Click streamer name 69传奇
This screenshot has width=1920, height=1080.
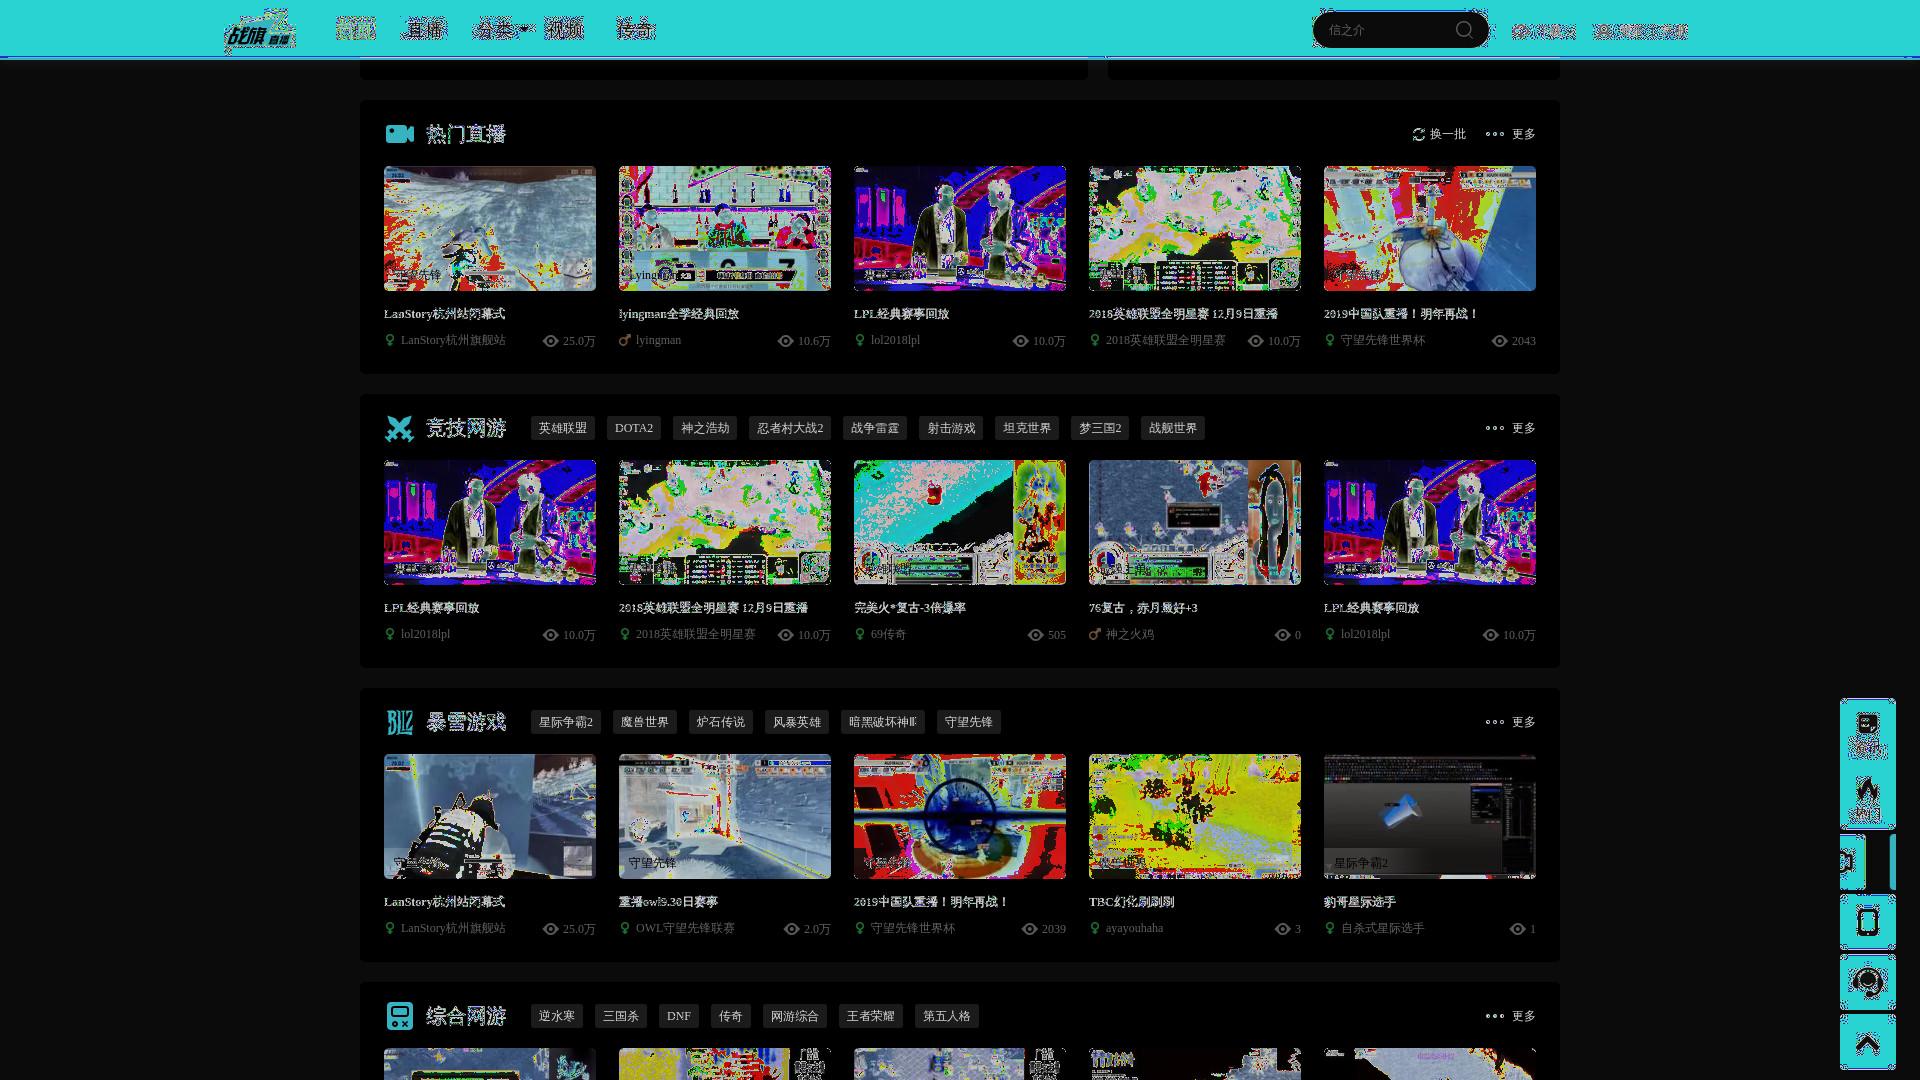pyautogui.click(x=888, y=634)
